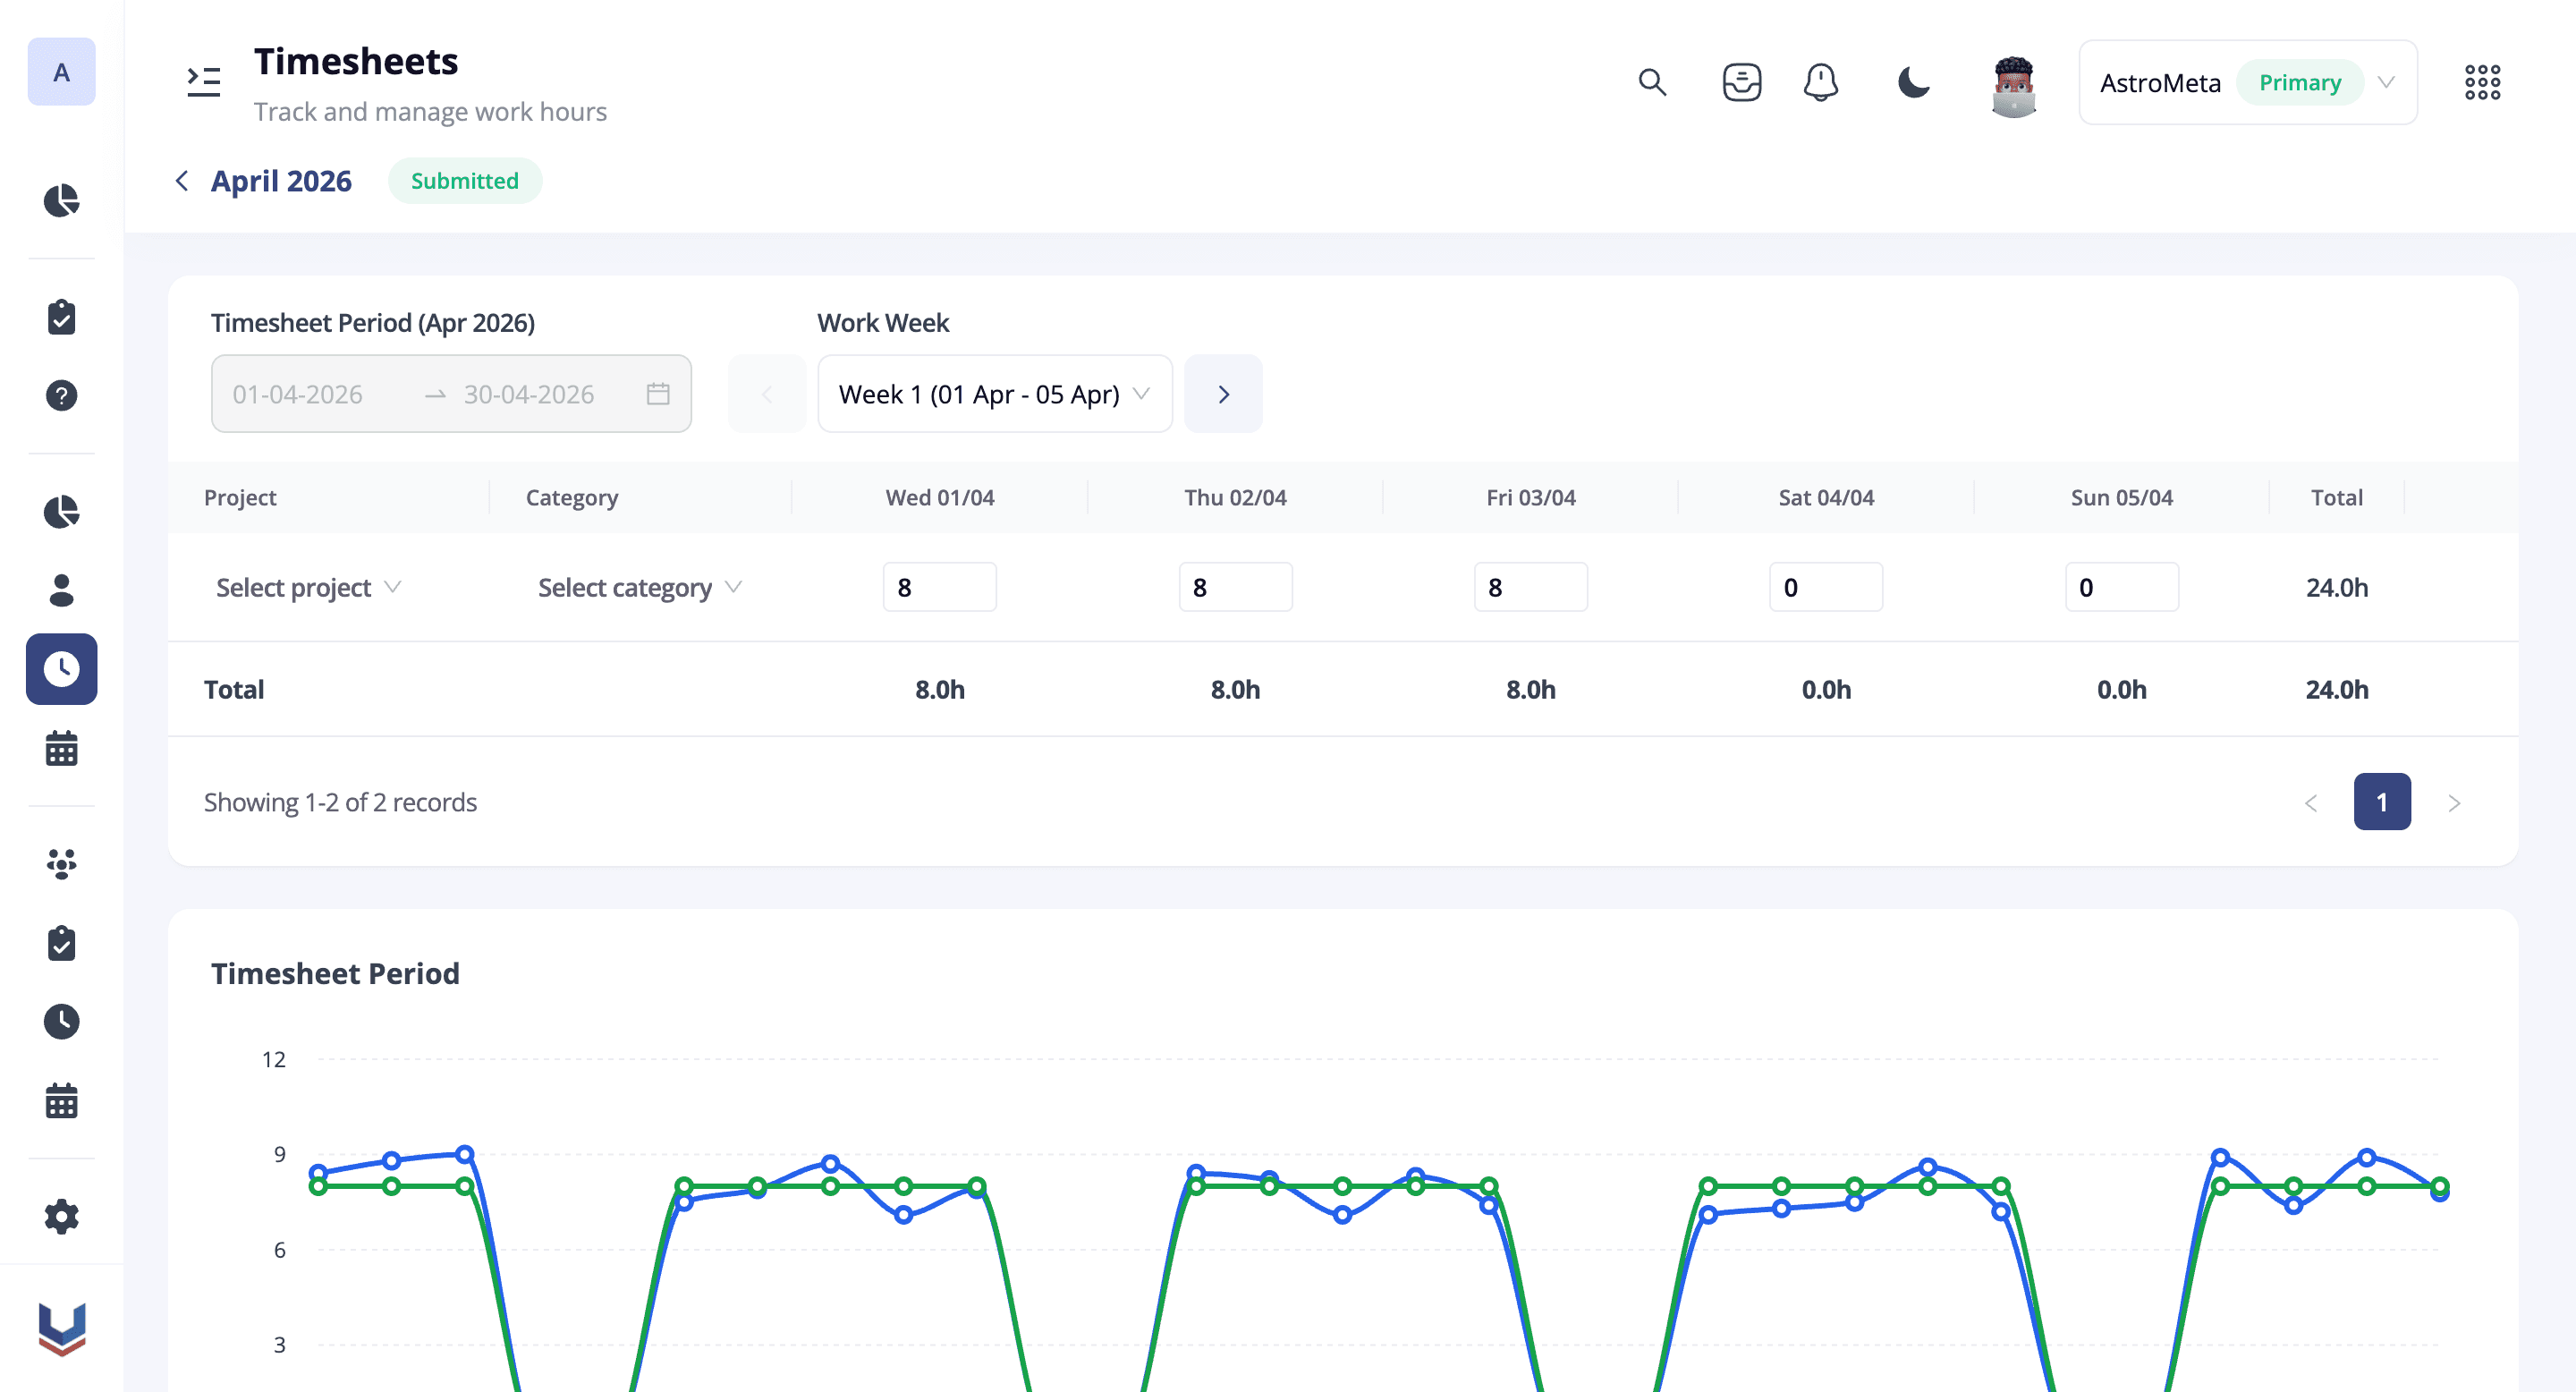Image resolution: width=2576 pixels, height=1392 pixels.
Task: Click the shield logo at sidebar bottom
Action: (61, 1328)
